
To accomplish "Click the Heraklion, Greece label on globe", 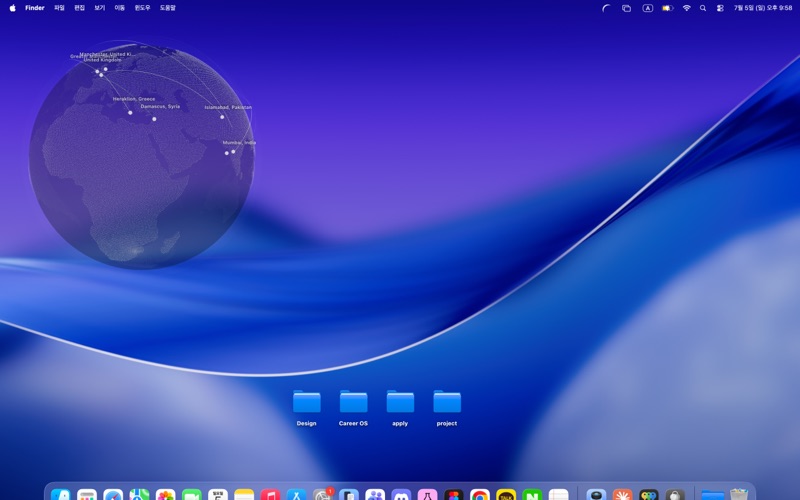I will 134,99.
